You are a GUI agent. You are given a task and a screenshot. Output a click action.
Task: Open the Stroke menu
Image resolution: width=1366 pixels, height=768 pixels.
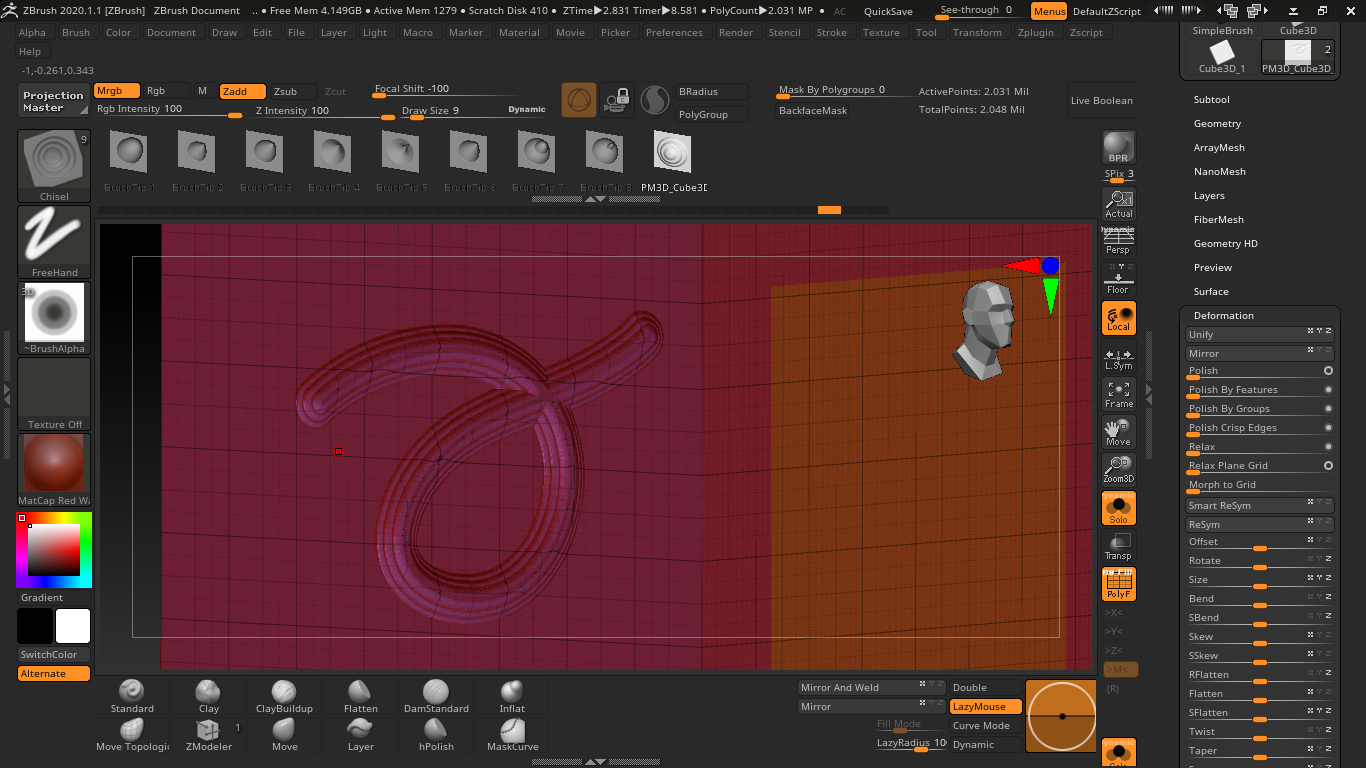coord(831,32)
